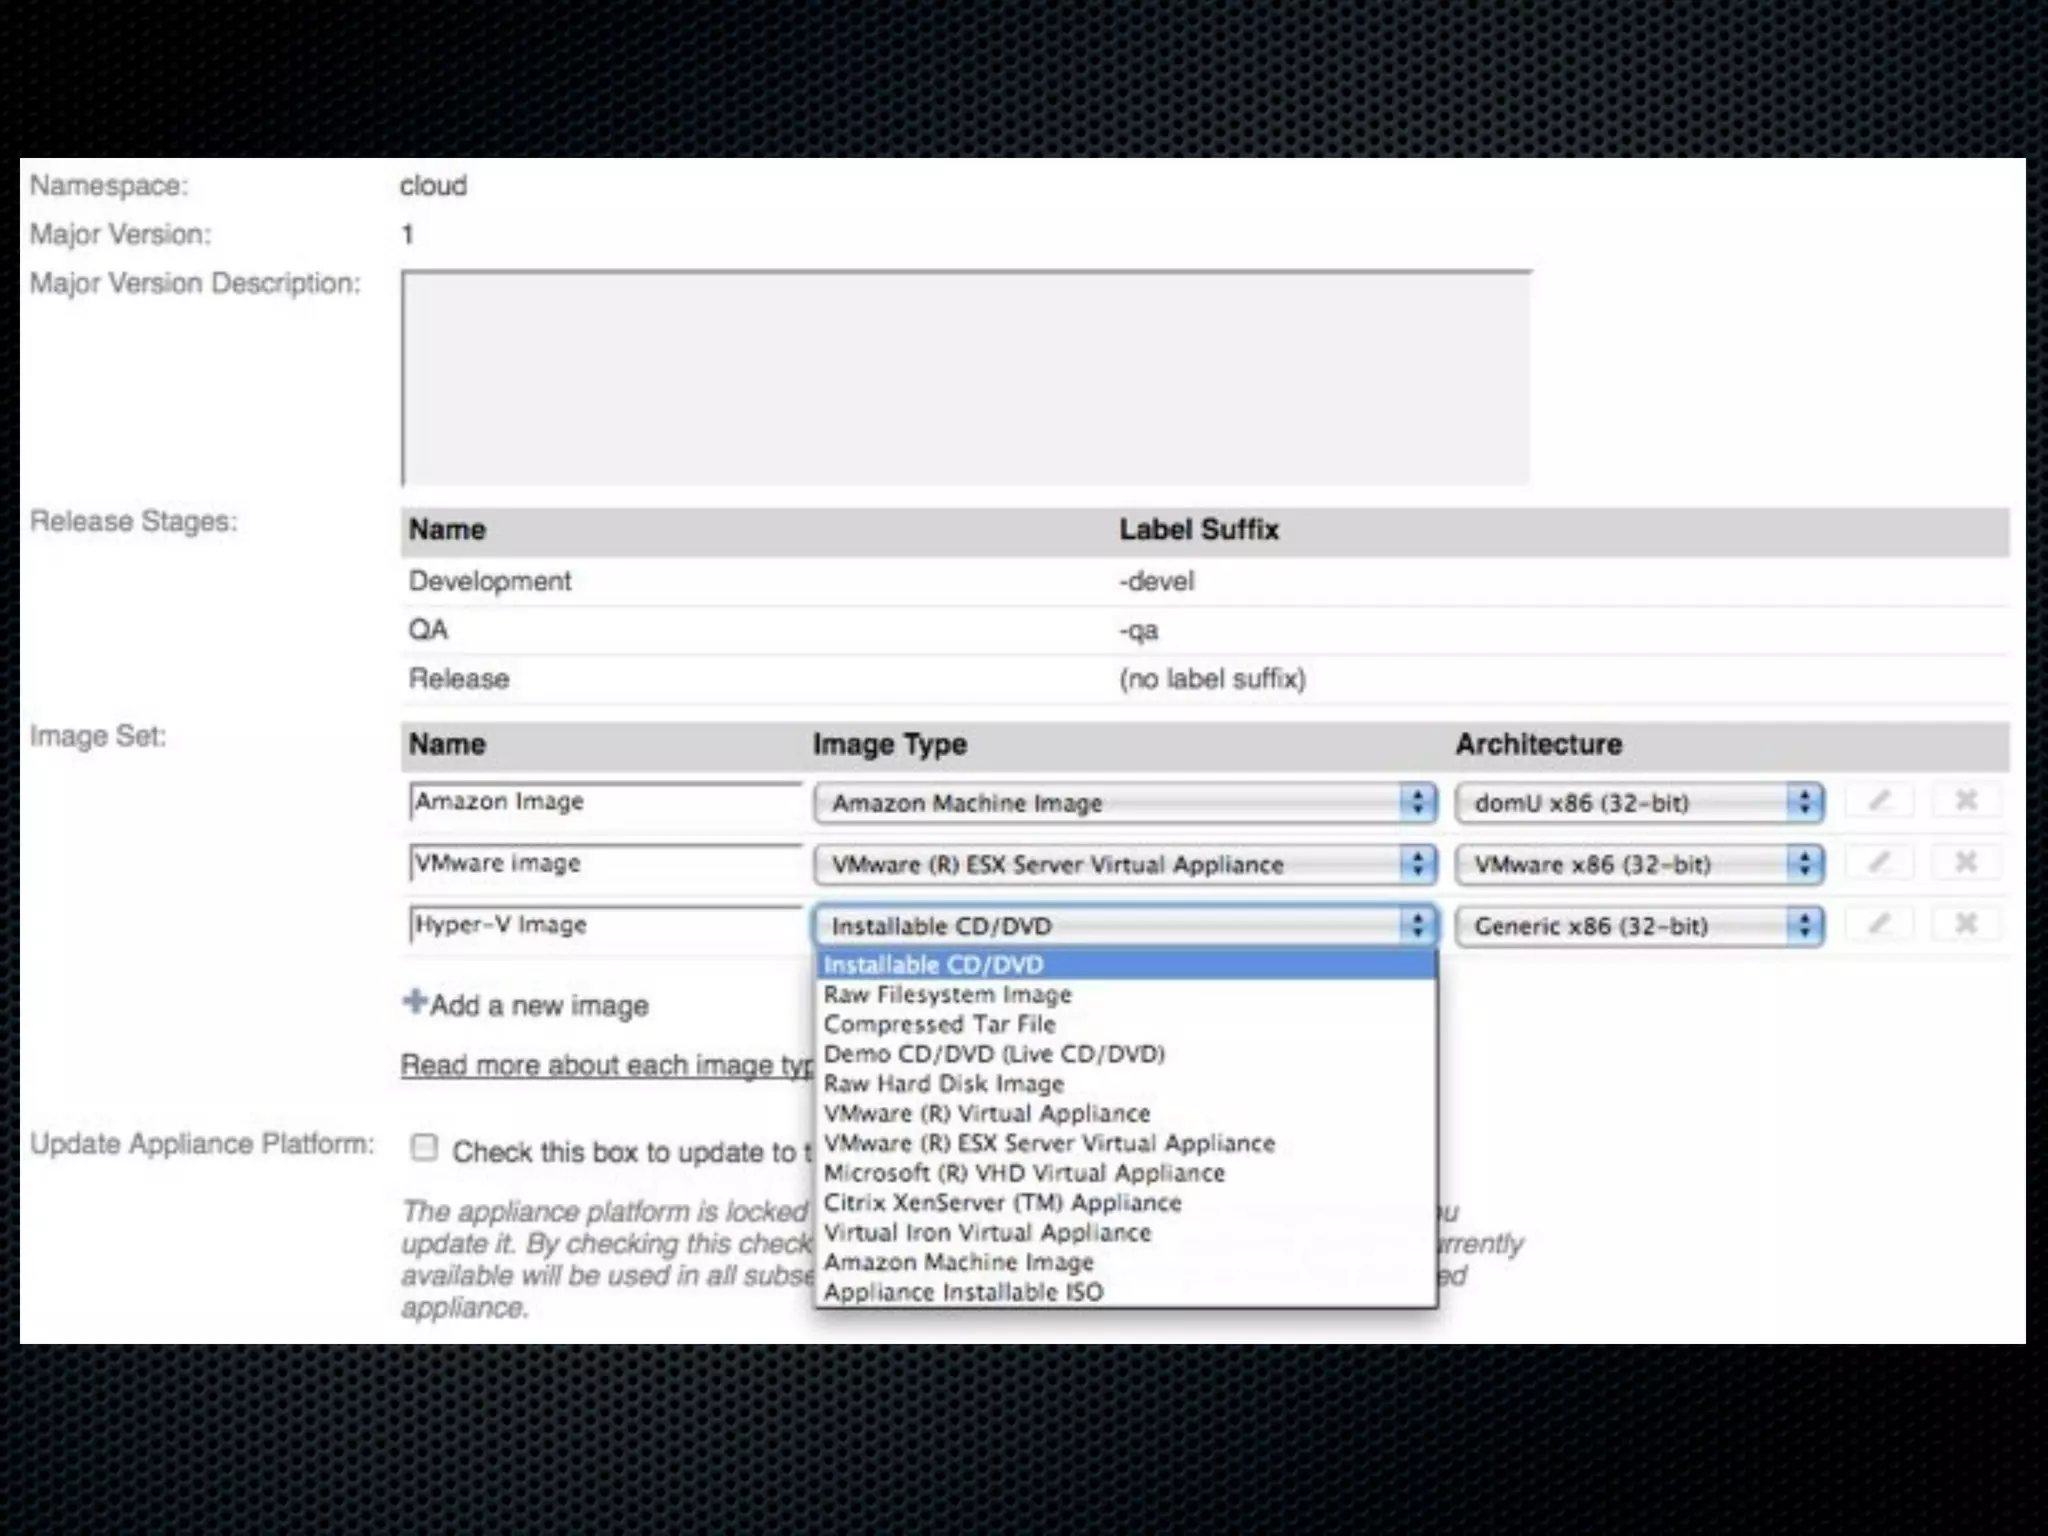Expand the VMware x86 (32-bit) architecture dropdown
Image resolution: width=2048 pixels, height=1536 pixels.
1638,864
